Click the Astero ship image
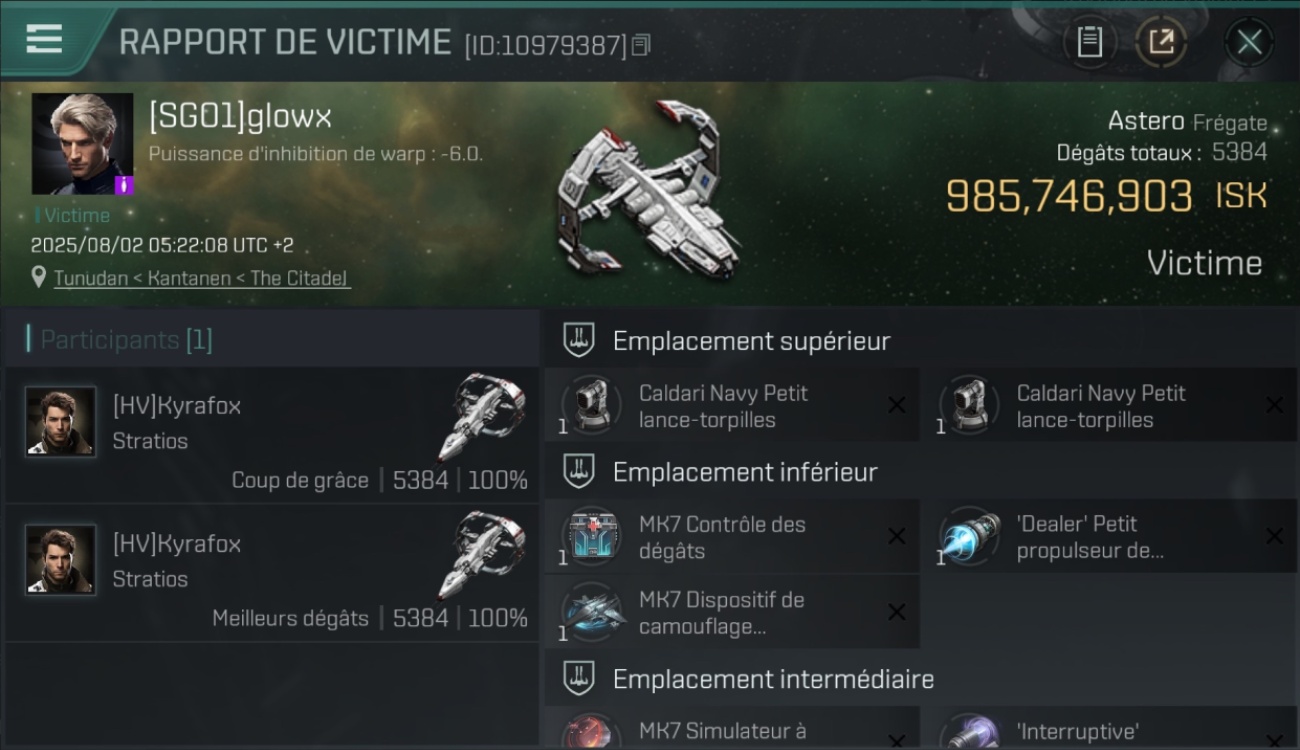 (x=650, y=189)
